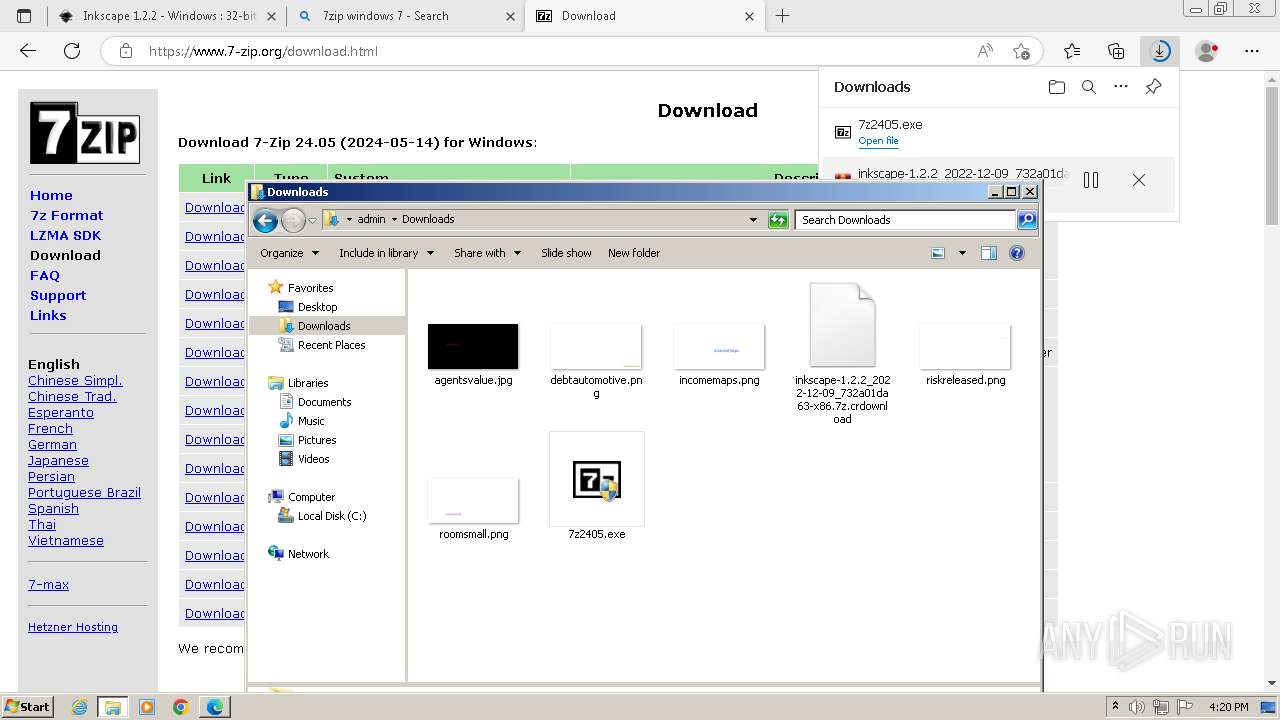Switch to the Inkscape 1.2.2 tab
This screenshot has height=720, width=1280.
point(167,16)
